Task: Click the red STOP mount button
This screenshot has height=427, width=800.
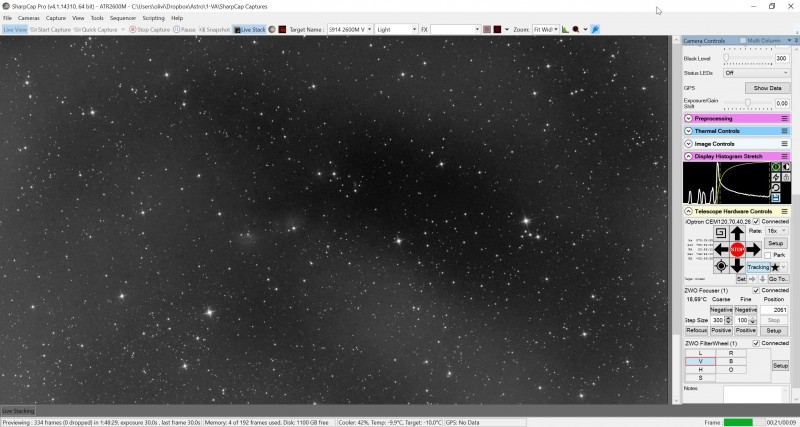Action: pos(737,249)
